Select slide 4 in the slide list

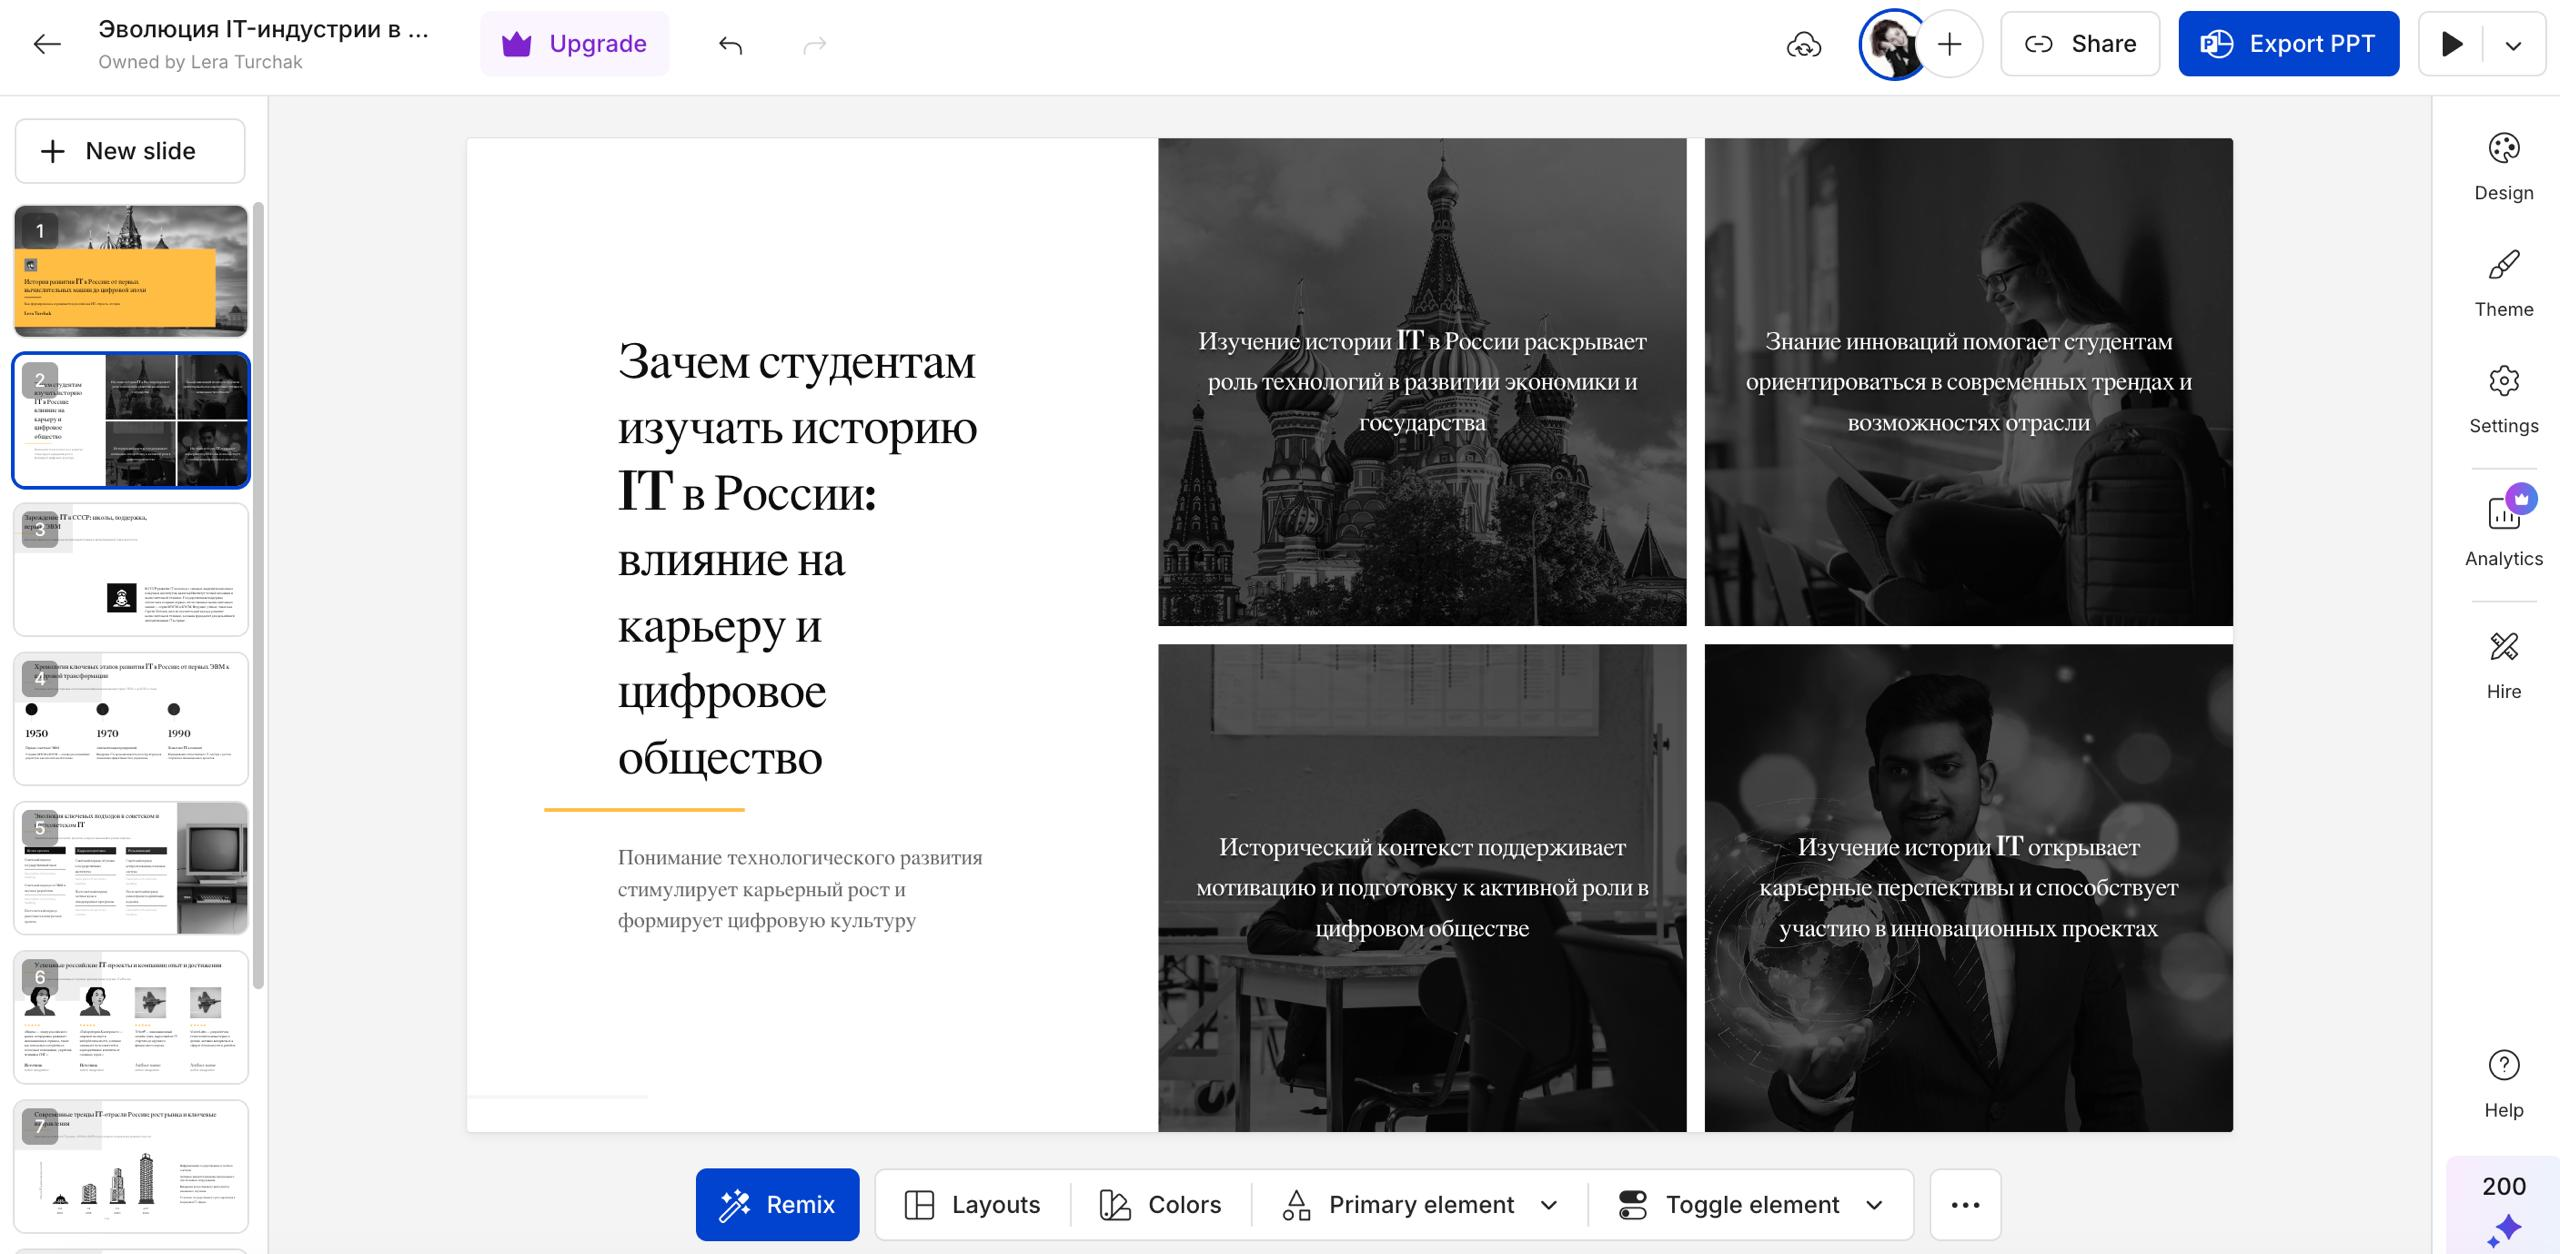(130, 718)
